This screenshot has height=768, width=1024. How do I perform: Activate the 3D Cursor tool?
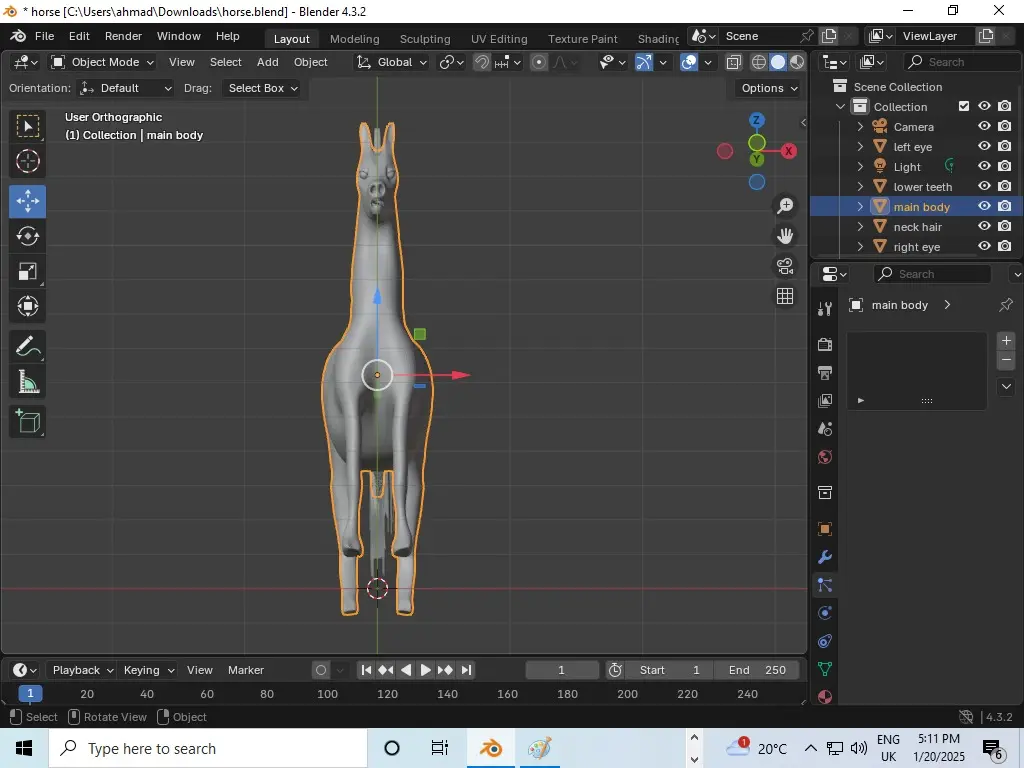27,161
